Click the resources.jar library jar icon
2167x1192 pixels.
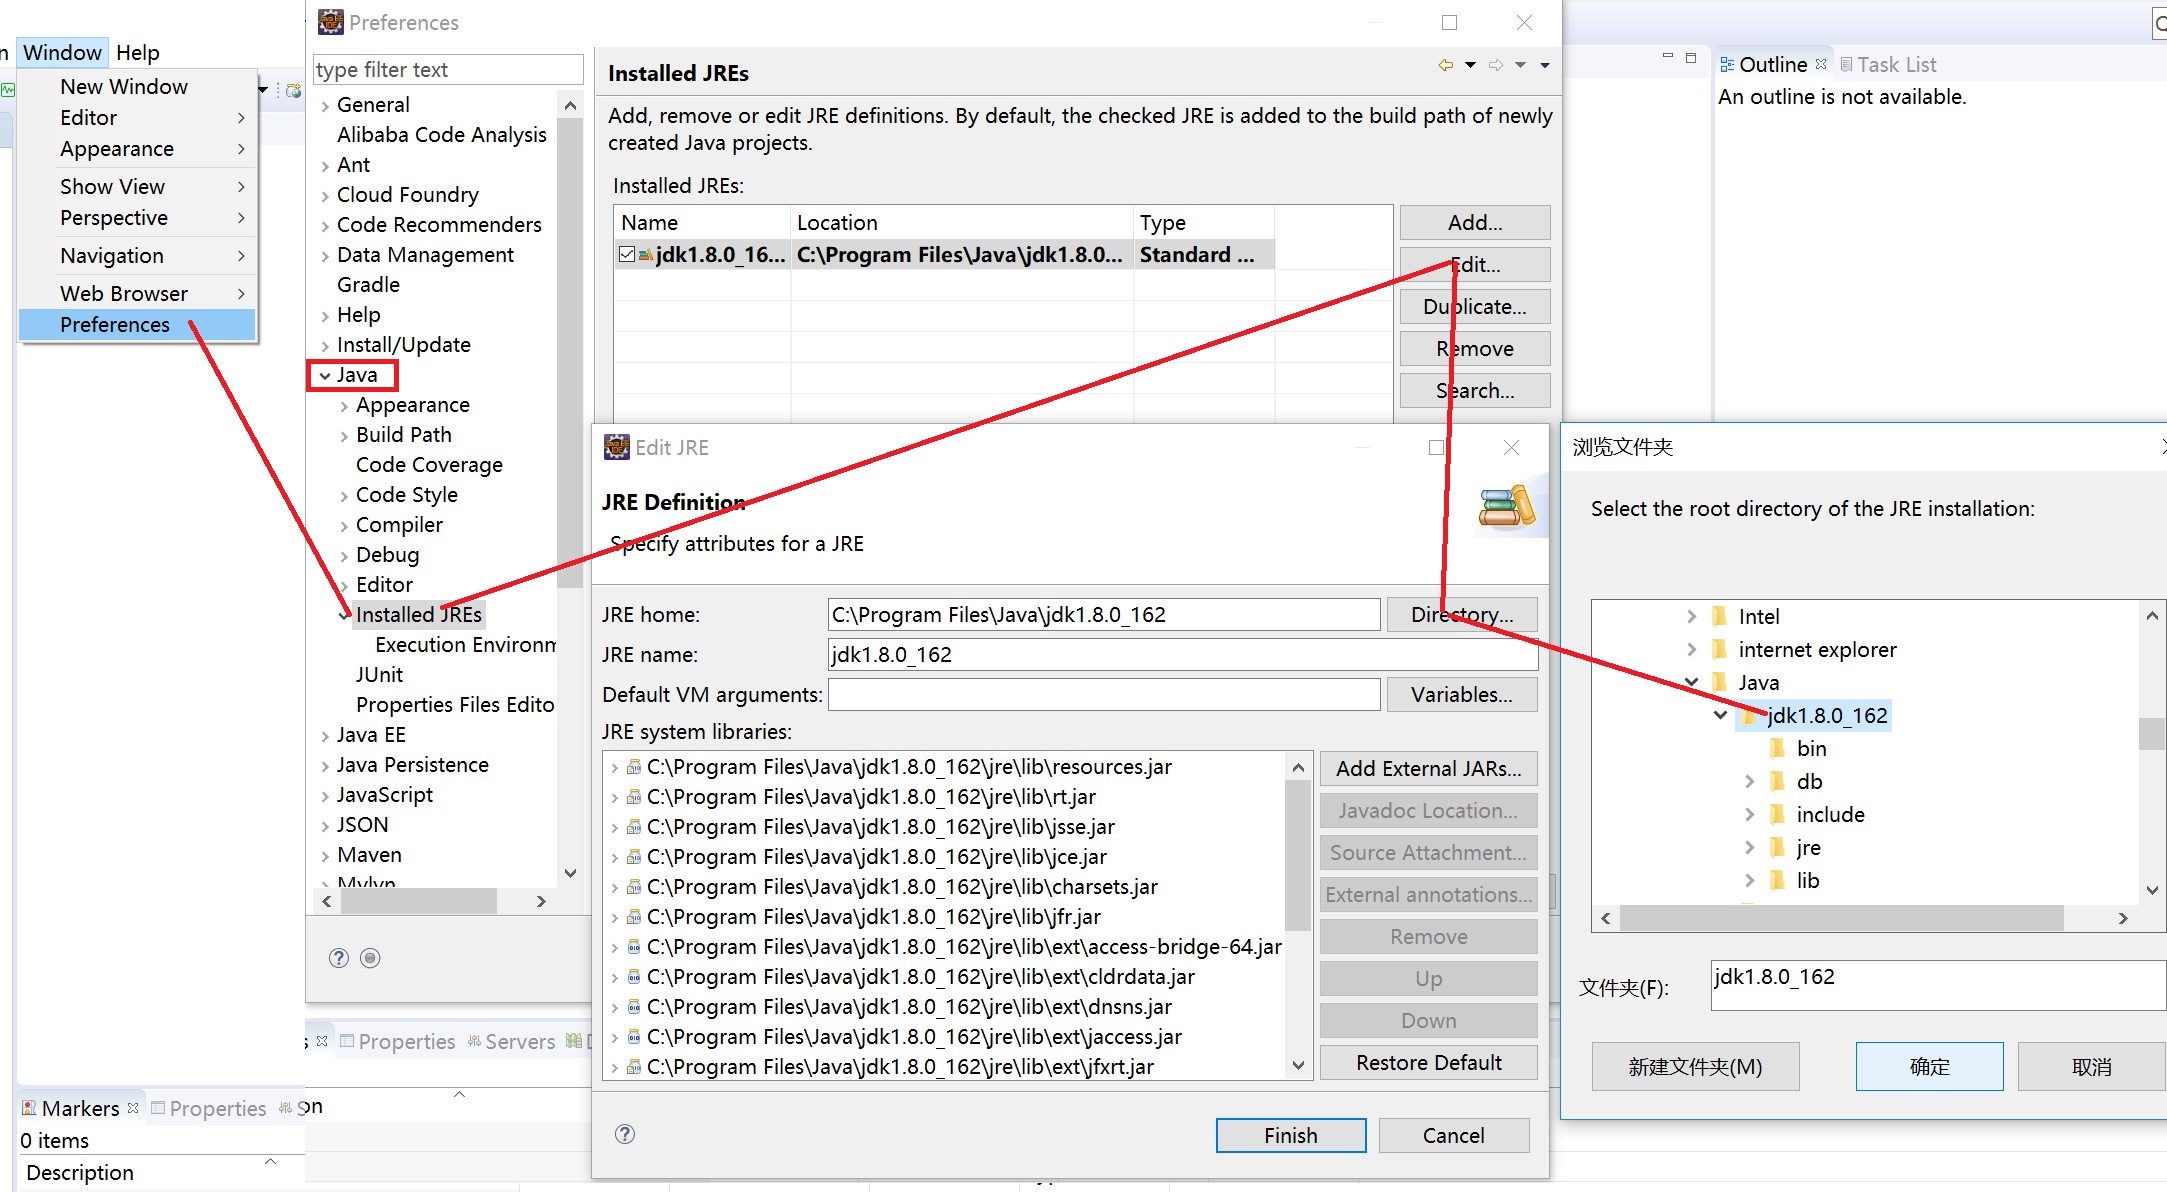(634, 767)
